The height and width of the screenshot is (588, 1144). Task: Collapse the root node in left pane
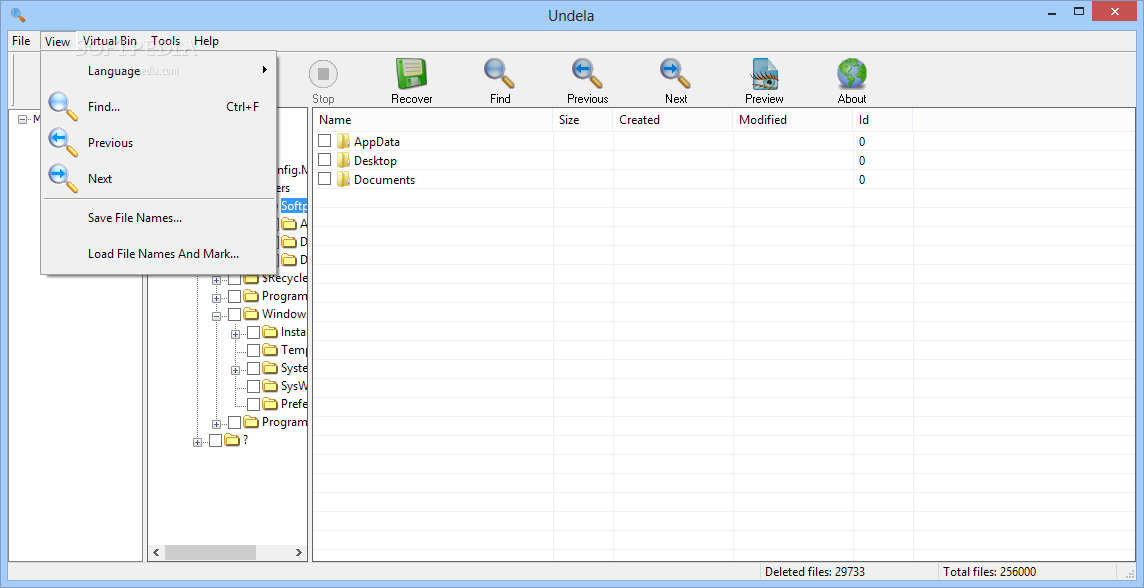(x=22, y=120)
